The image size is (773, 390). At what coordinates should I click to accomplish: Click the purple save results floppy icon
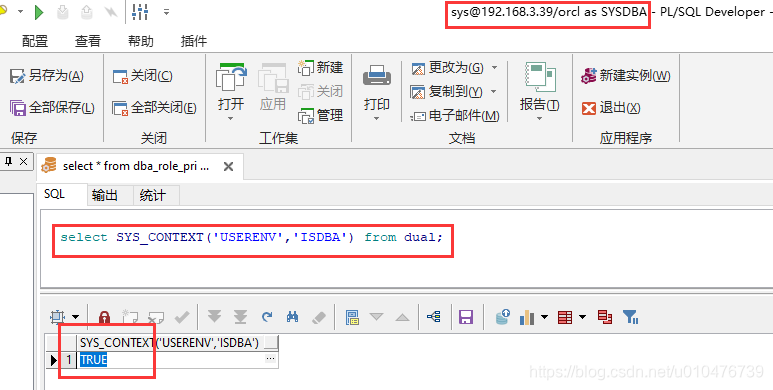(465, 317)
